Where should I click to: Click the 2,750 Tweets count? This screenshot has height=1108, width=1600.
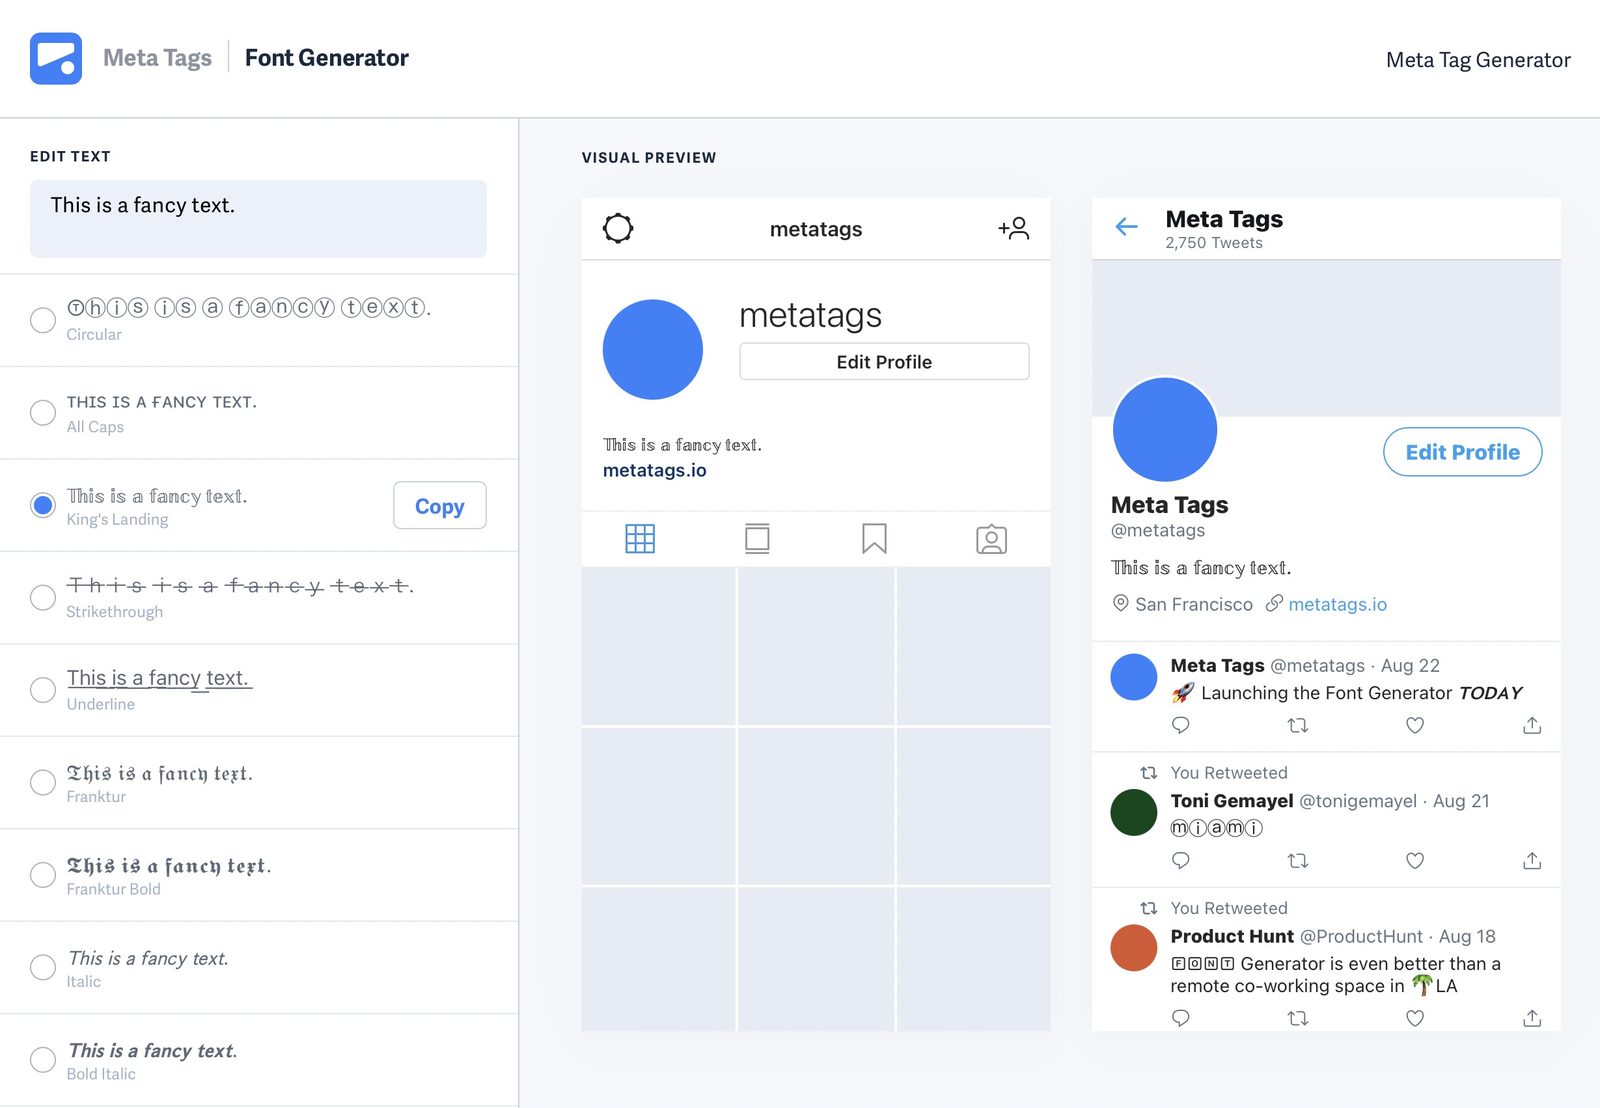pos(1214,243)
